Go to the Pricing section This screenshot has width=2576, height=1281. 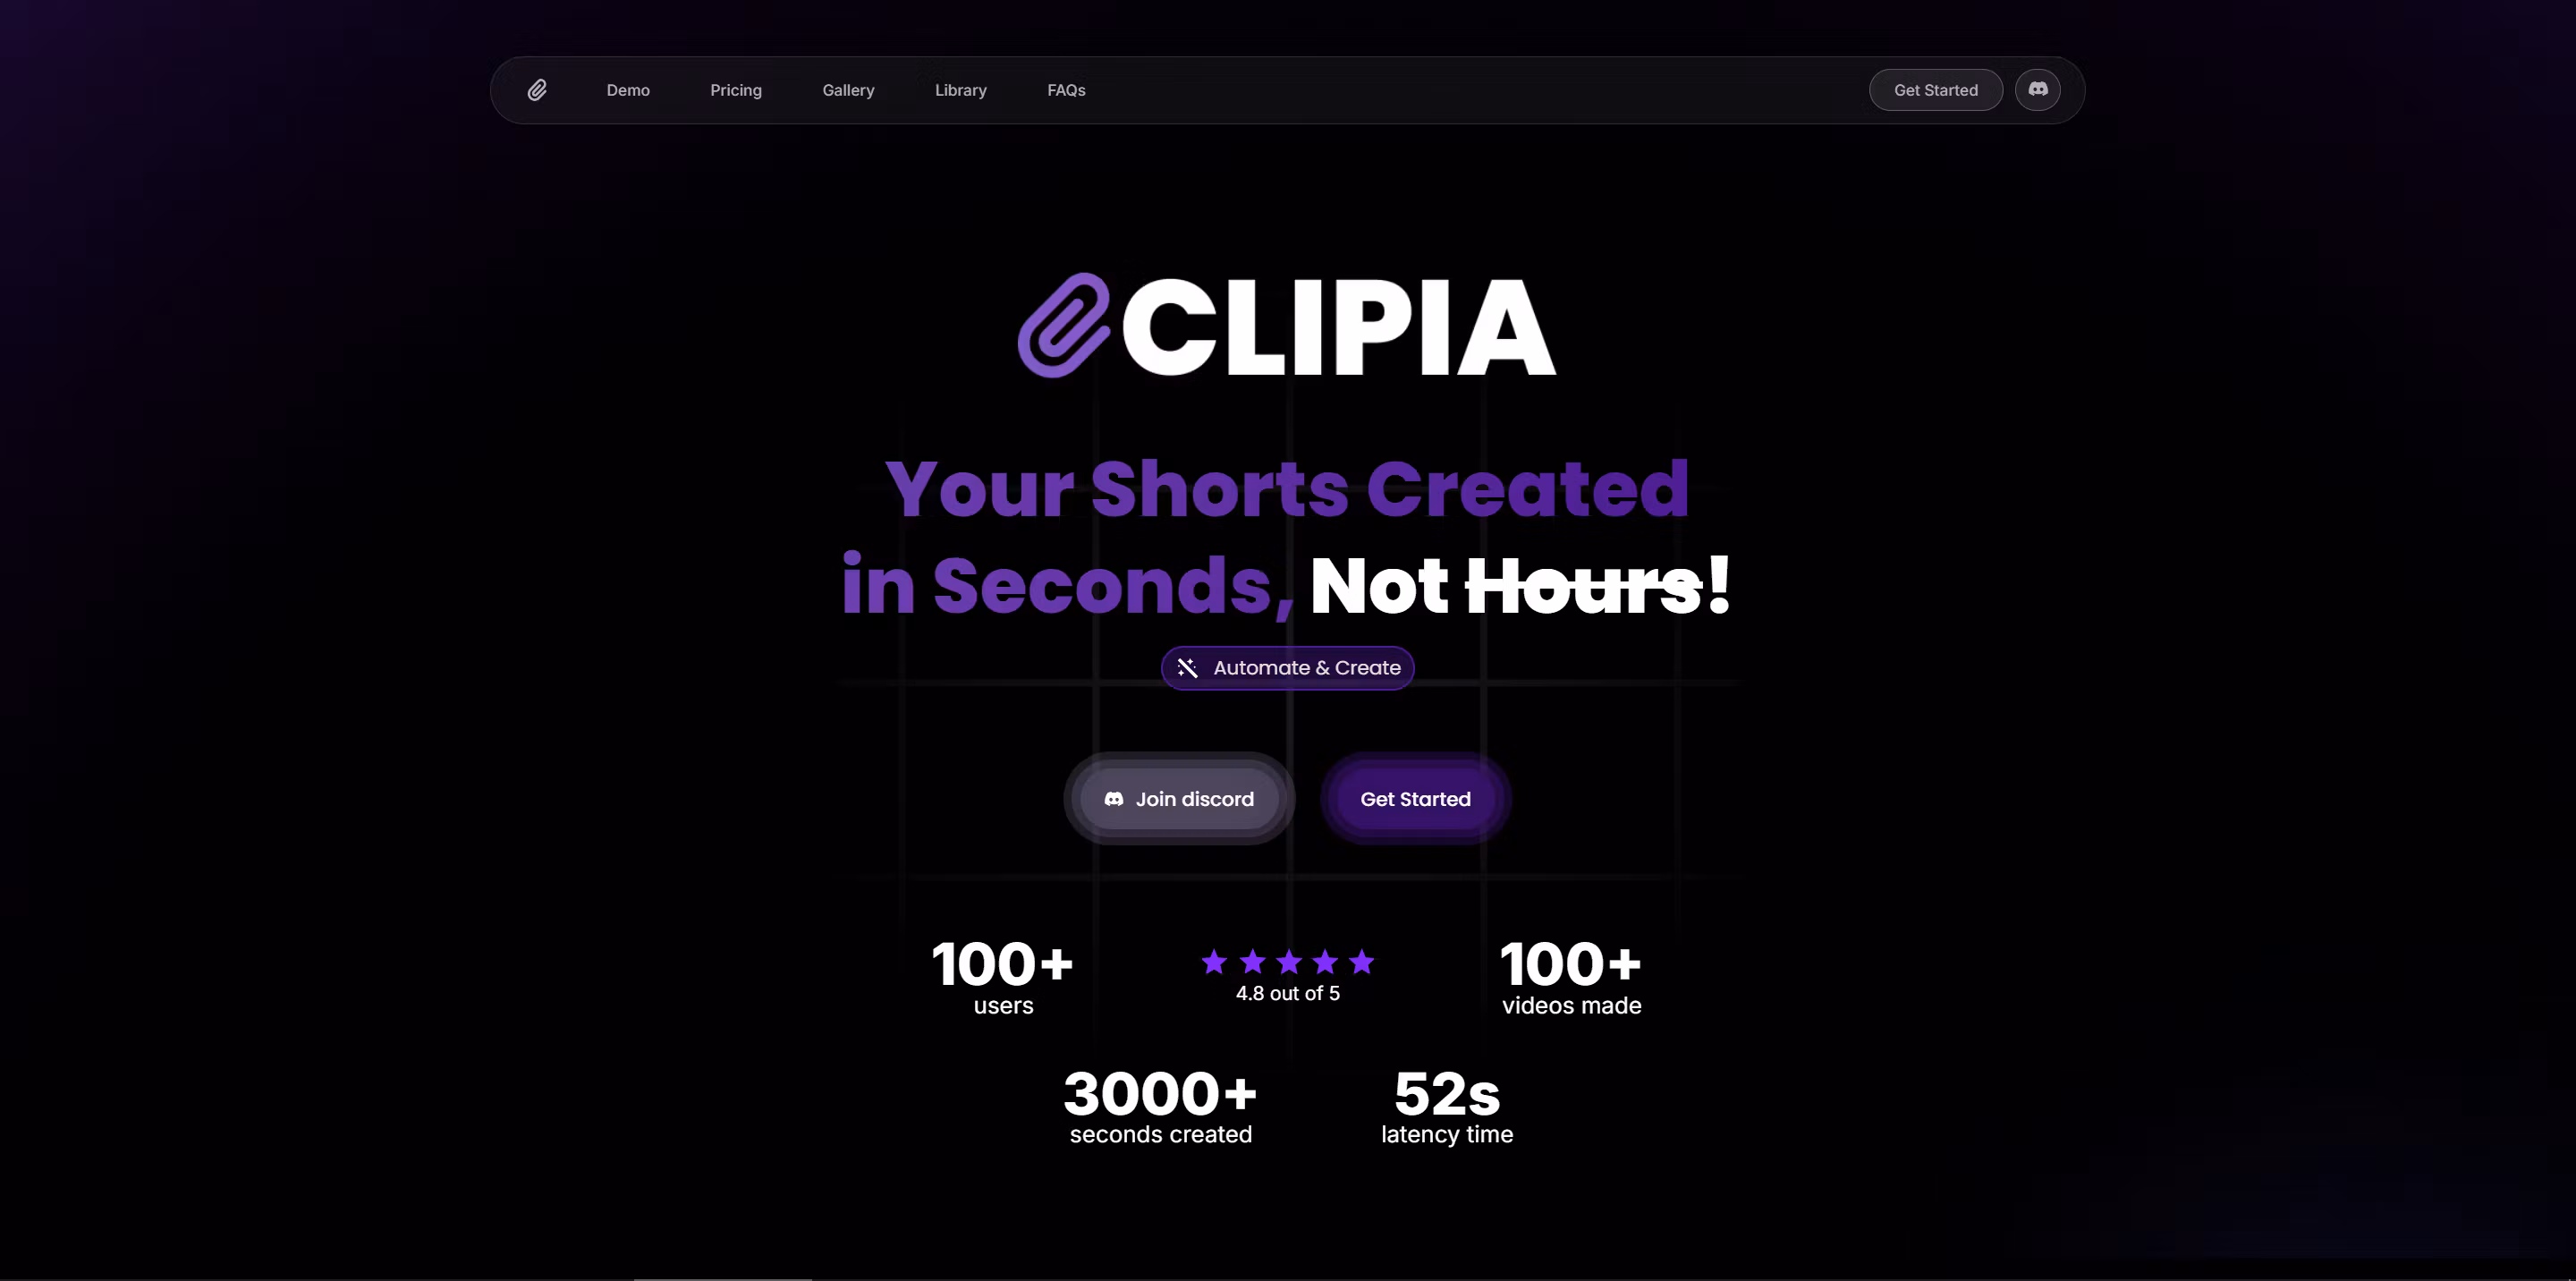tap(736, 90)
